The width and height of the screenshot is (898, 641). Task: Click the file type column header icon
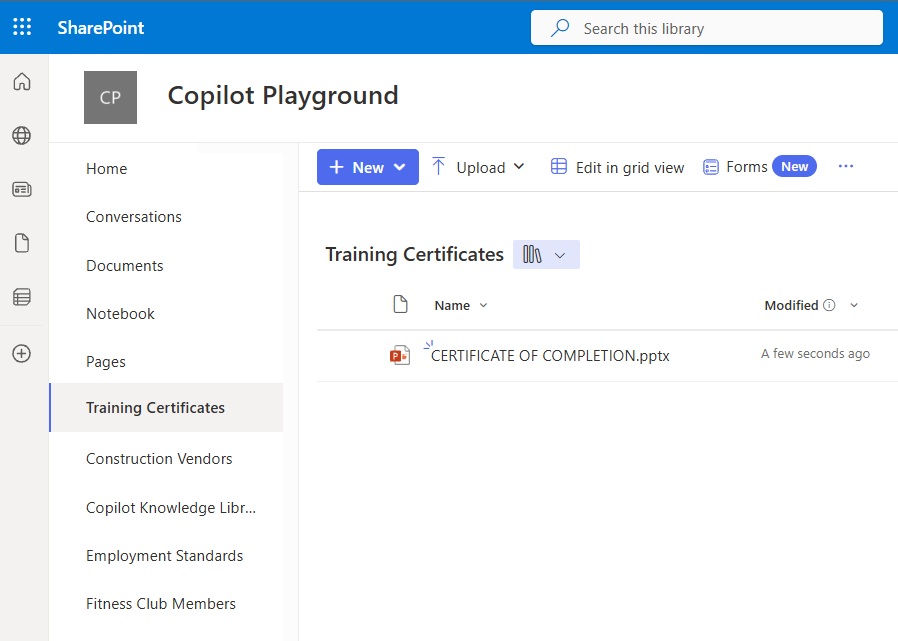click(401, 305)
